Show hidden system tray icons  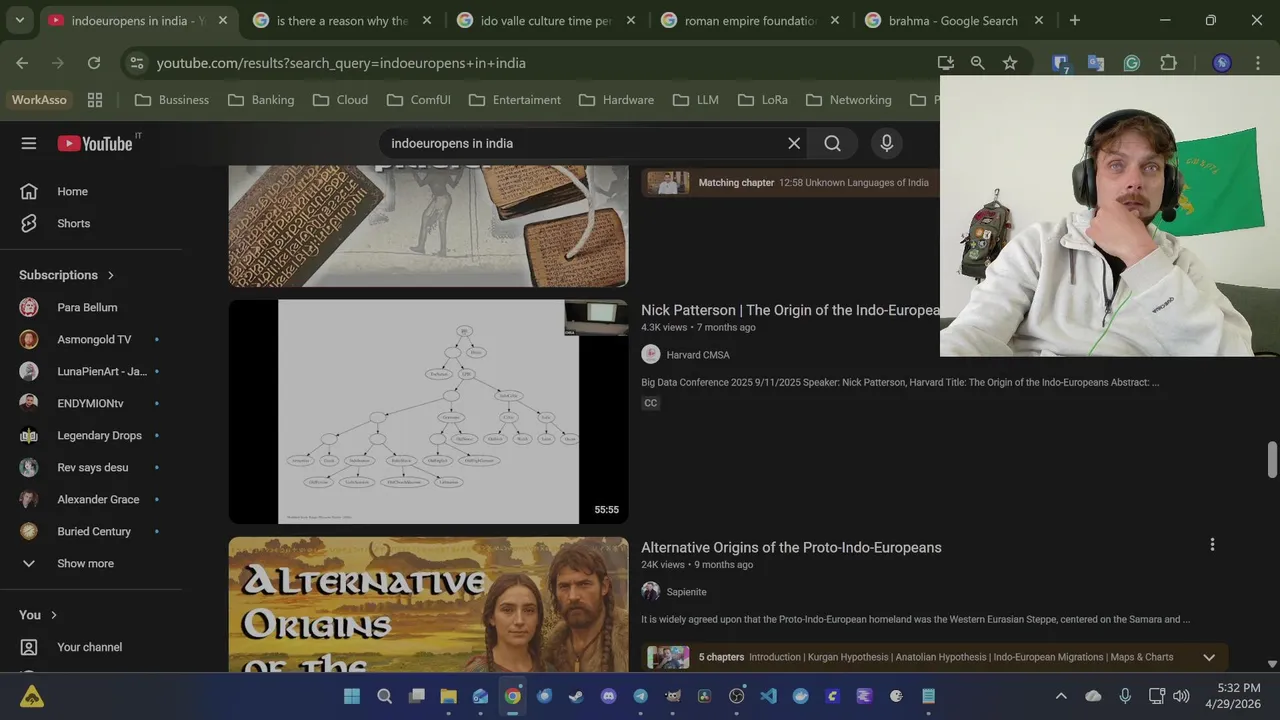click(x=1061, y=696)
